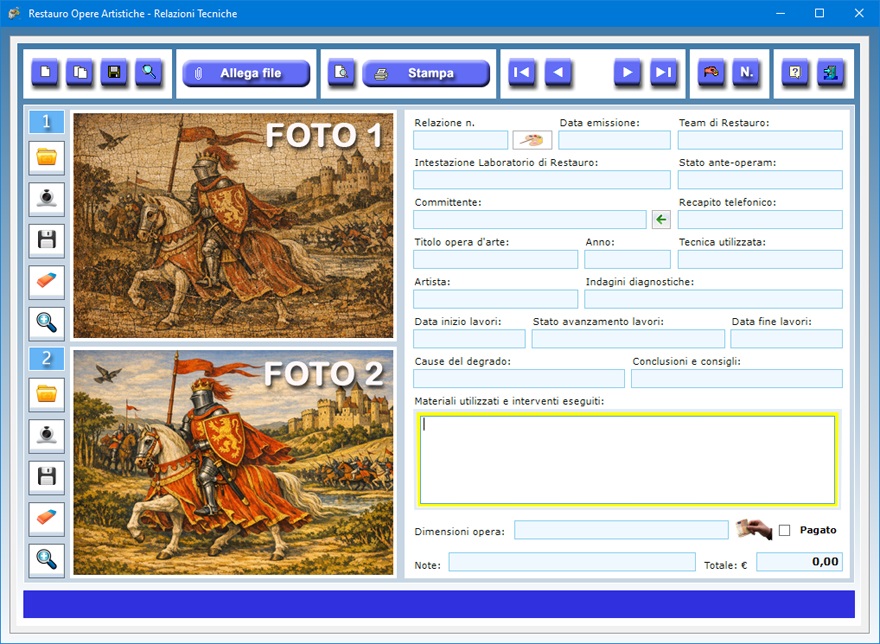Open help with the question mark icon
Image resolution: width=880 pixels, height=644 pixels.
(x=795, y=72)
